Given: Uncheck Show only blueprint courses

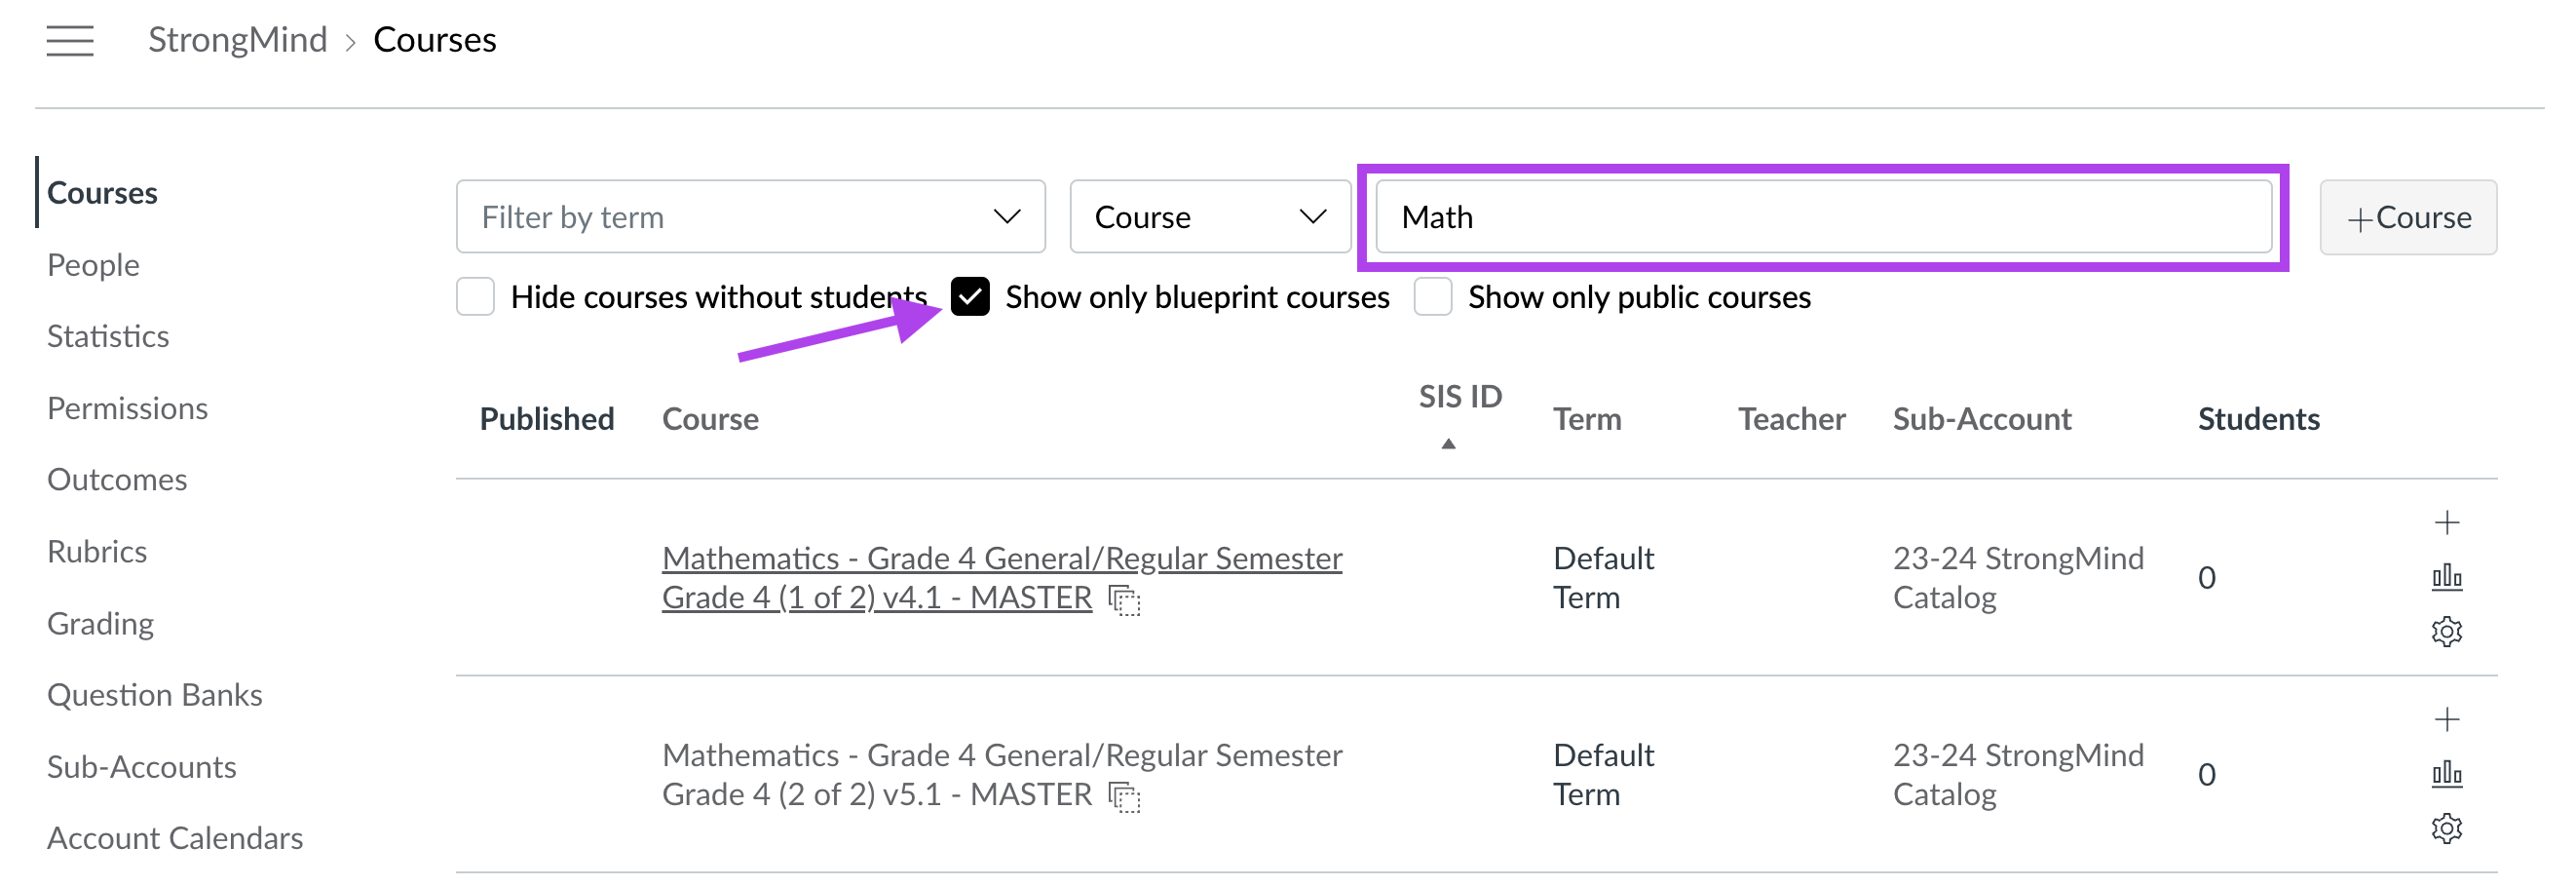Looking at the screenshot, I should click(x=970, y=297).
